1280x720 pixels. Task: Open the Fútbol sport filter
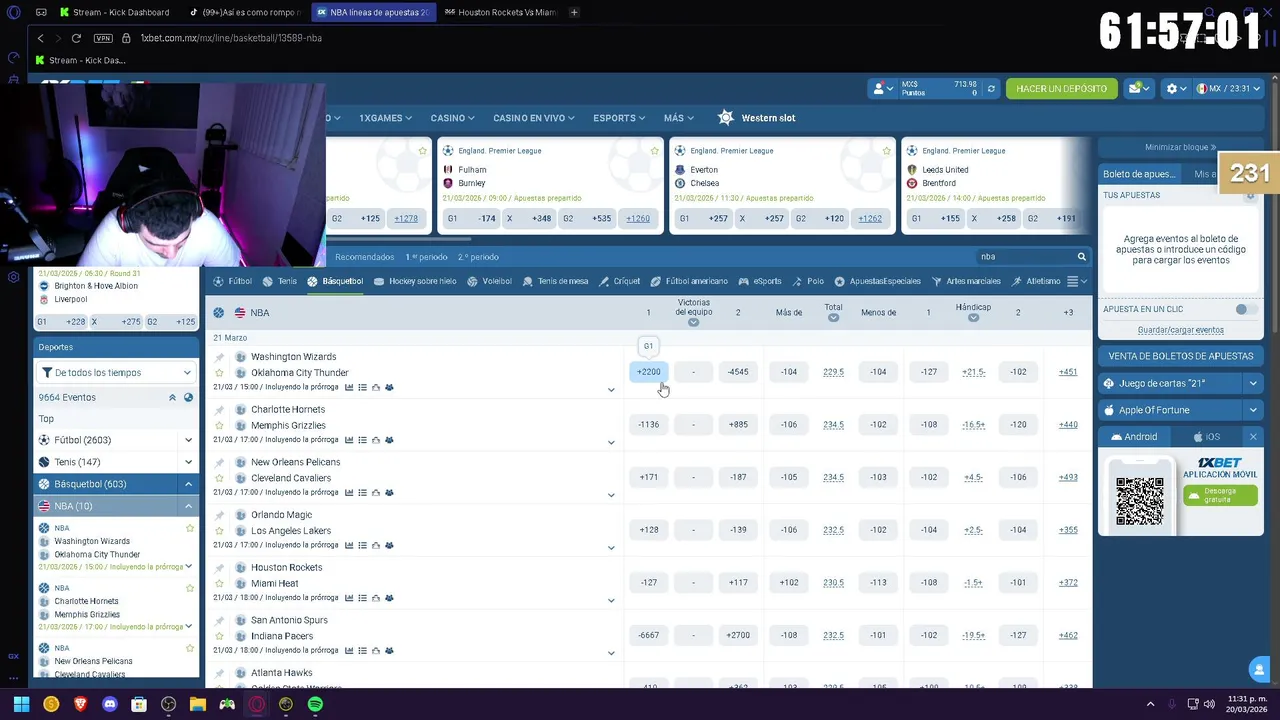(233, 282)
